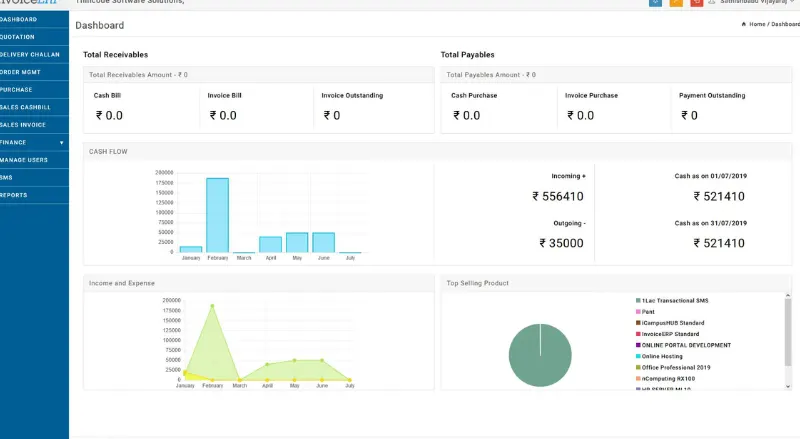Click the Invoice Bill amount value

223,115
